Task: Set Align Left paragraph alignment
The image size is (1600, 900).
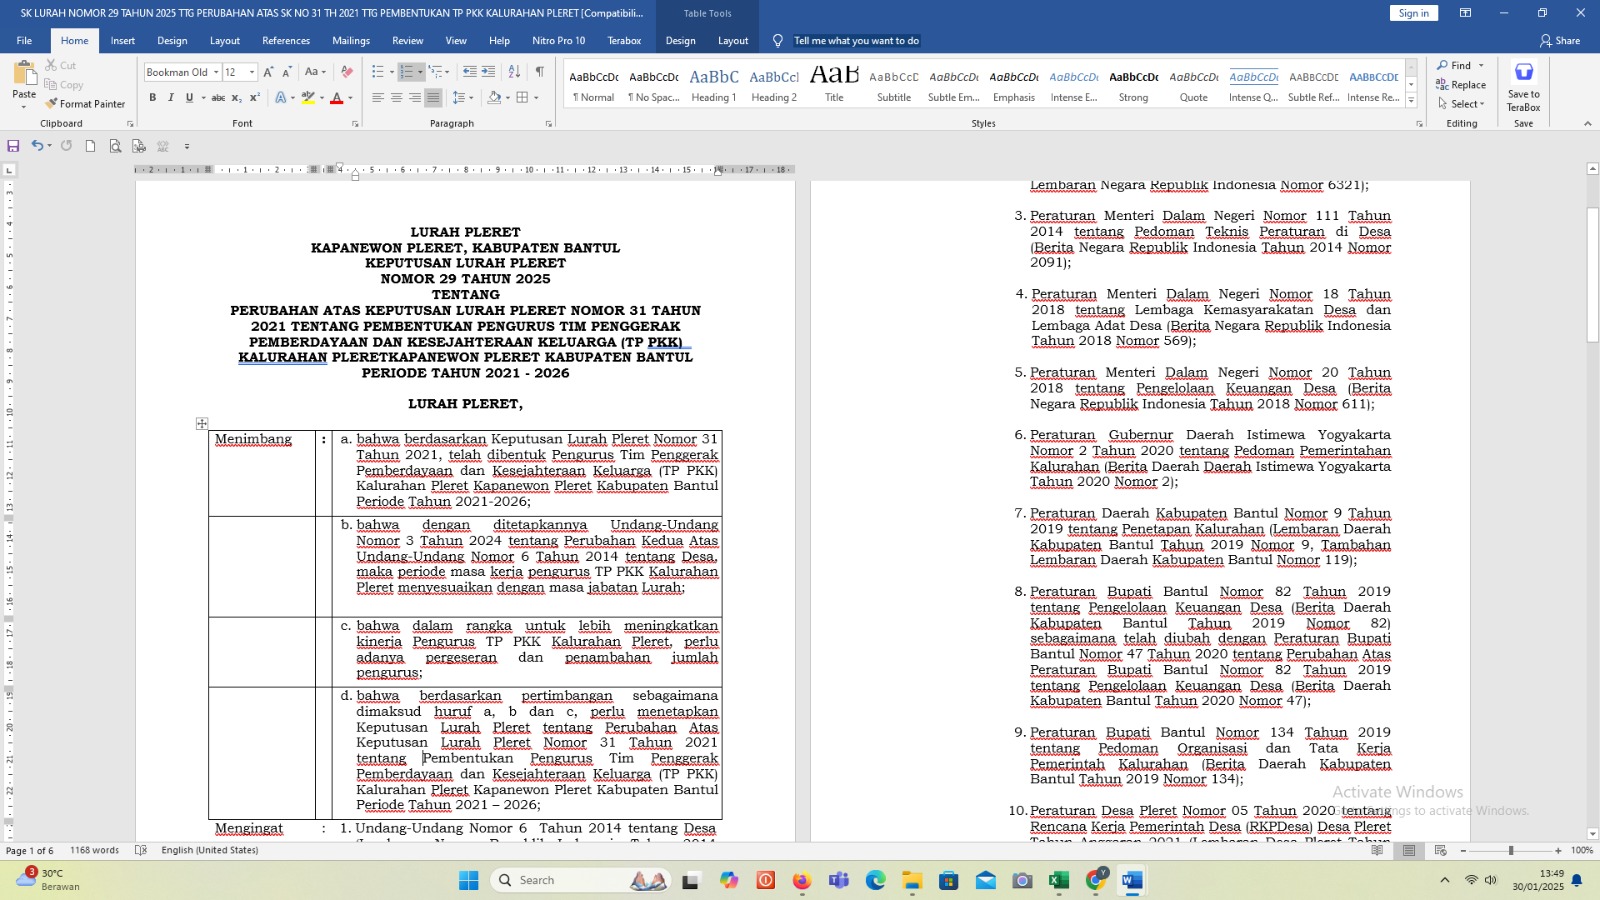Action: 378,98
